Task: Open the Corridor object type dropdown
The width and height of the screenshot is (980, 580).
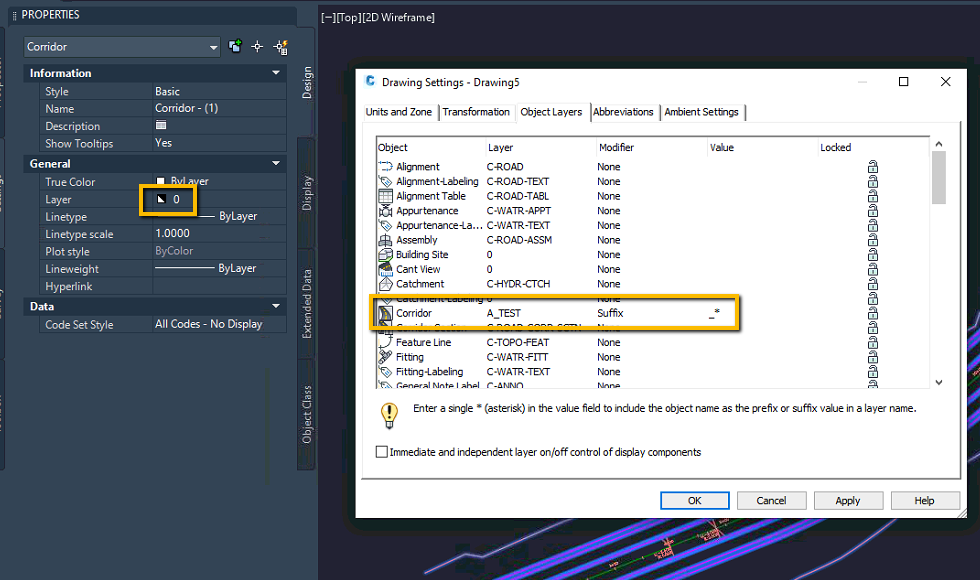Action: pyautogui.click(x=122, y=47)
